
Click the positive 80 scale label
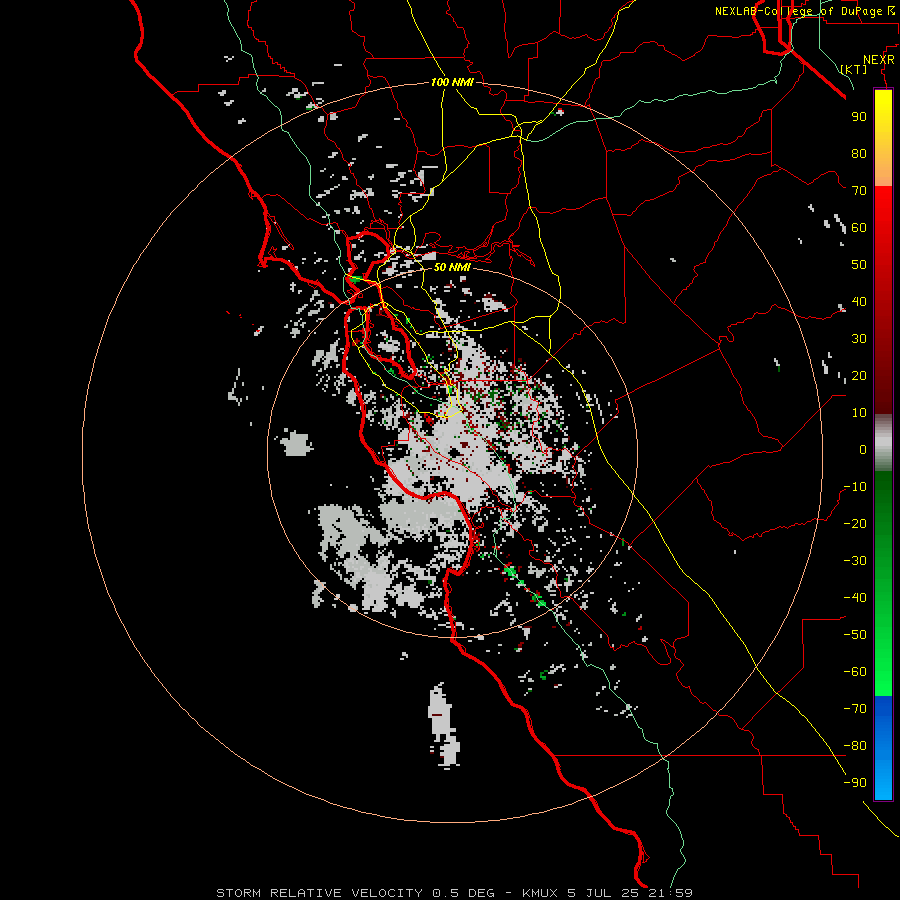859,154
